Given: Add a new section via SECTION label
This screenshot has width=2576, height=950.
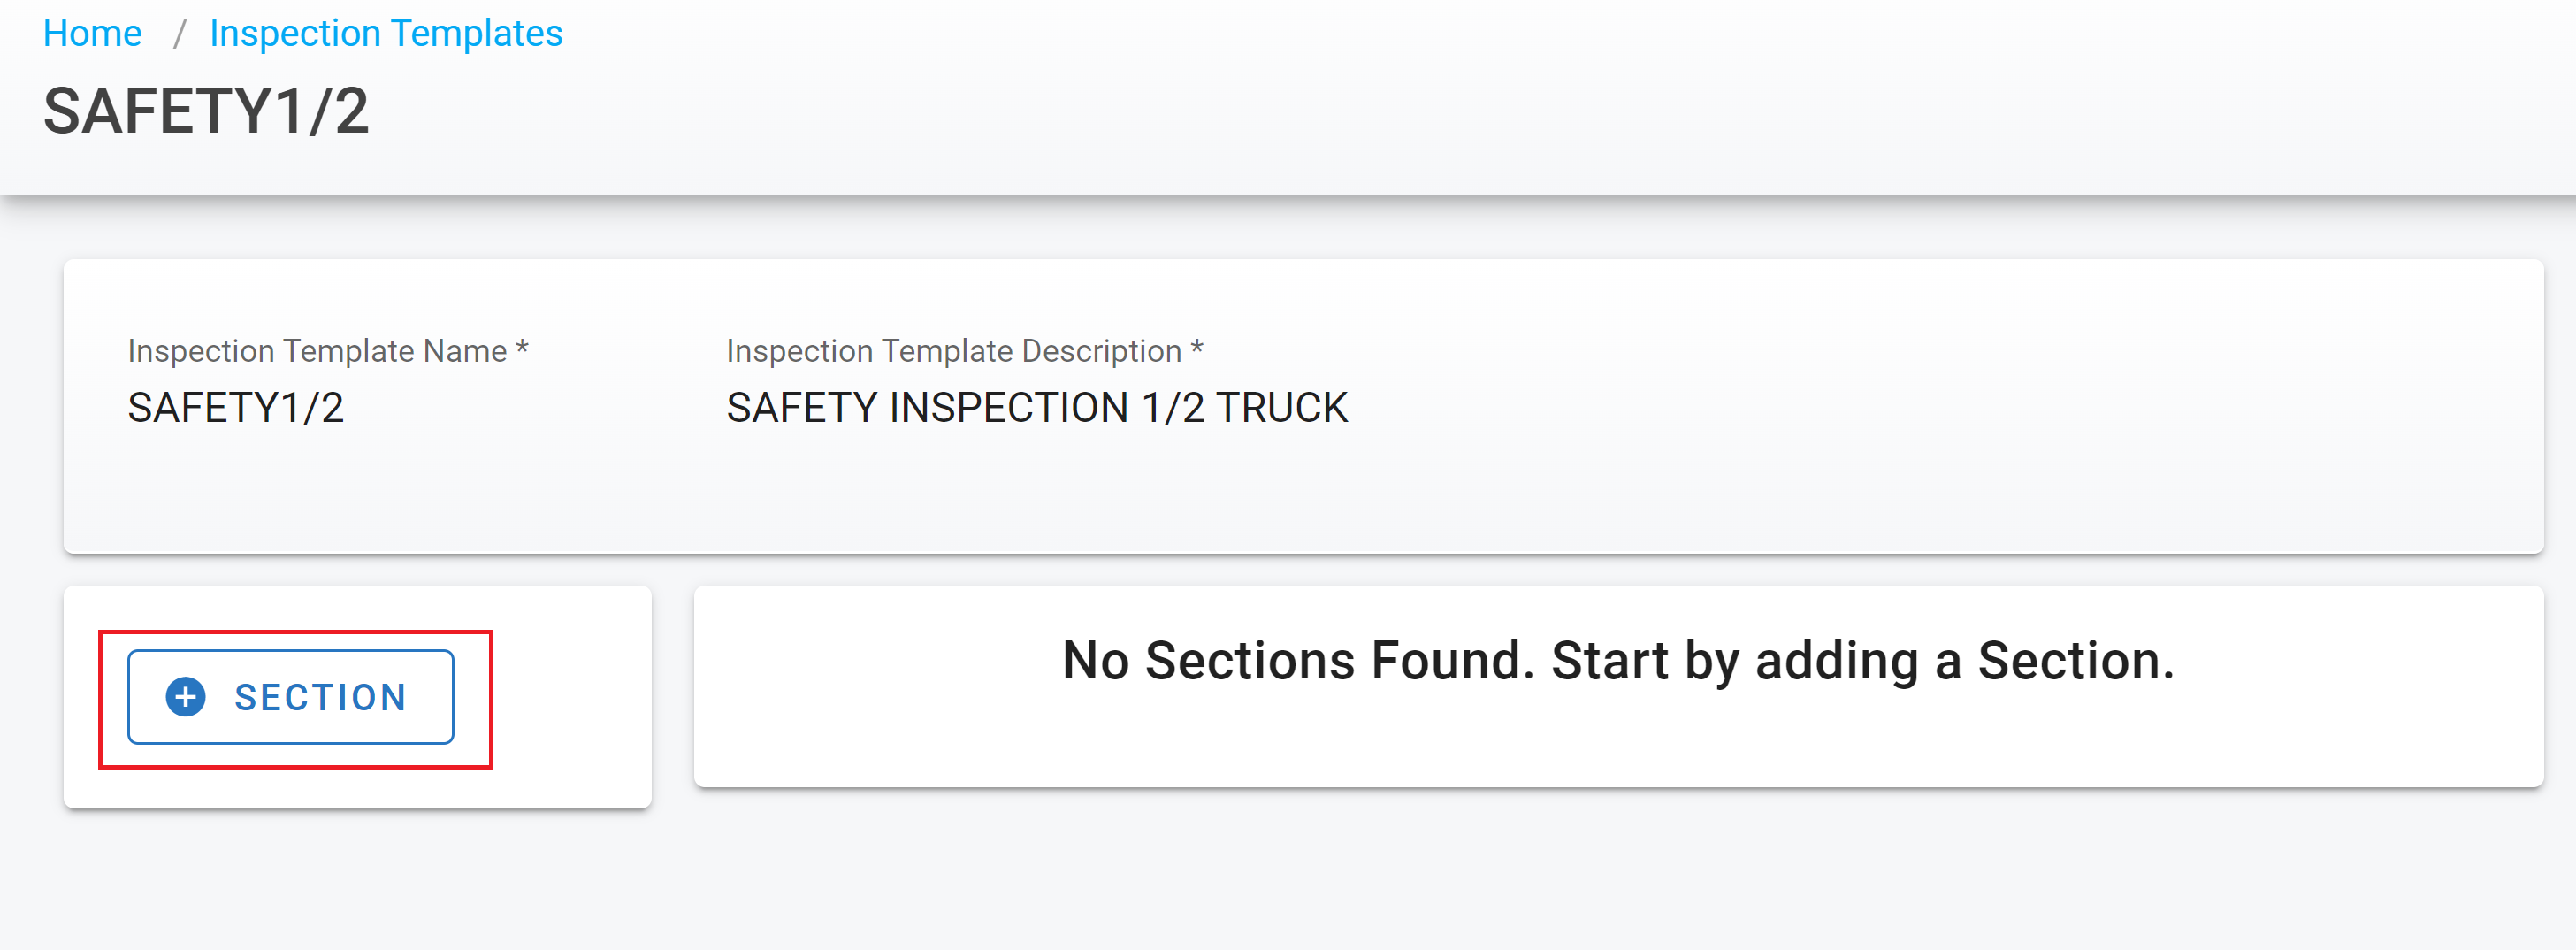Looking at the screenshot, I should tap(320, 697).
